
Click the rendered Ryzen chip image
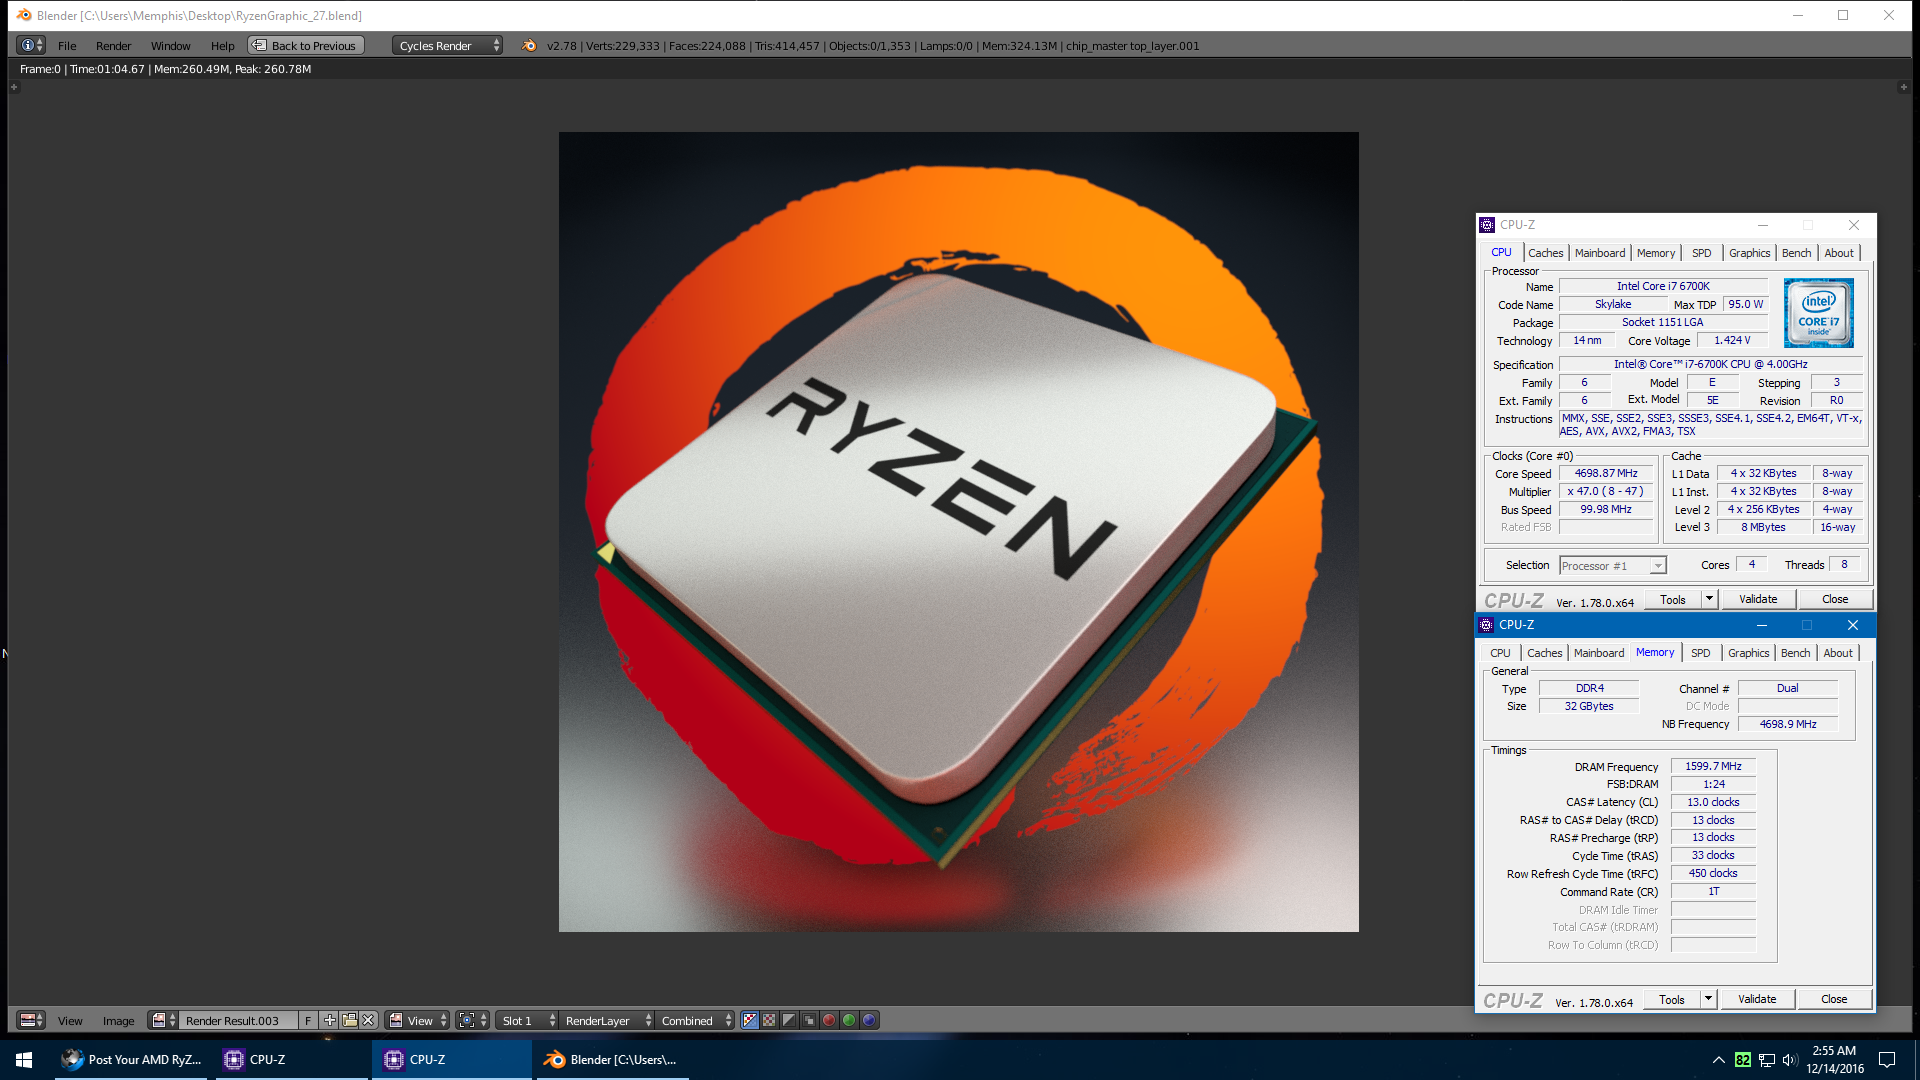(958, 532)
